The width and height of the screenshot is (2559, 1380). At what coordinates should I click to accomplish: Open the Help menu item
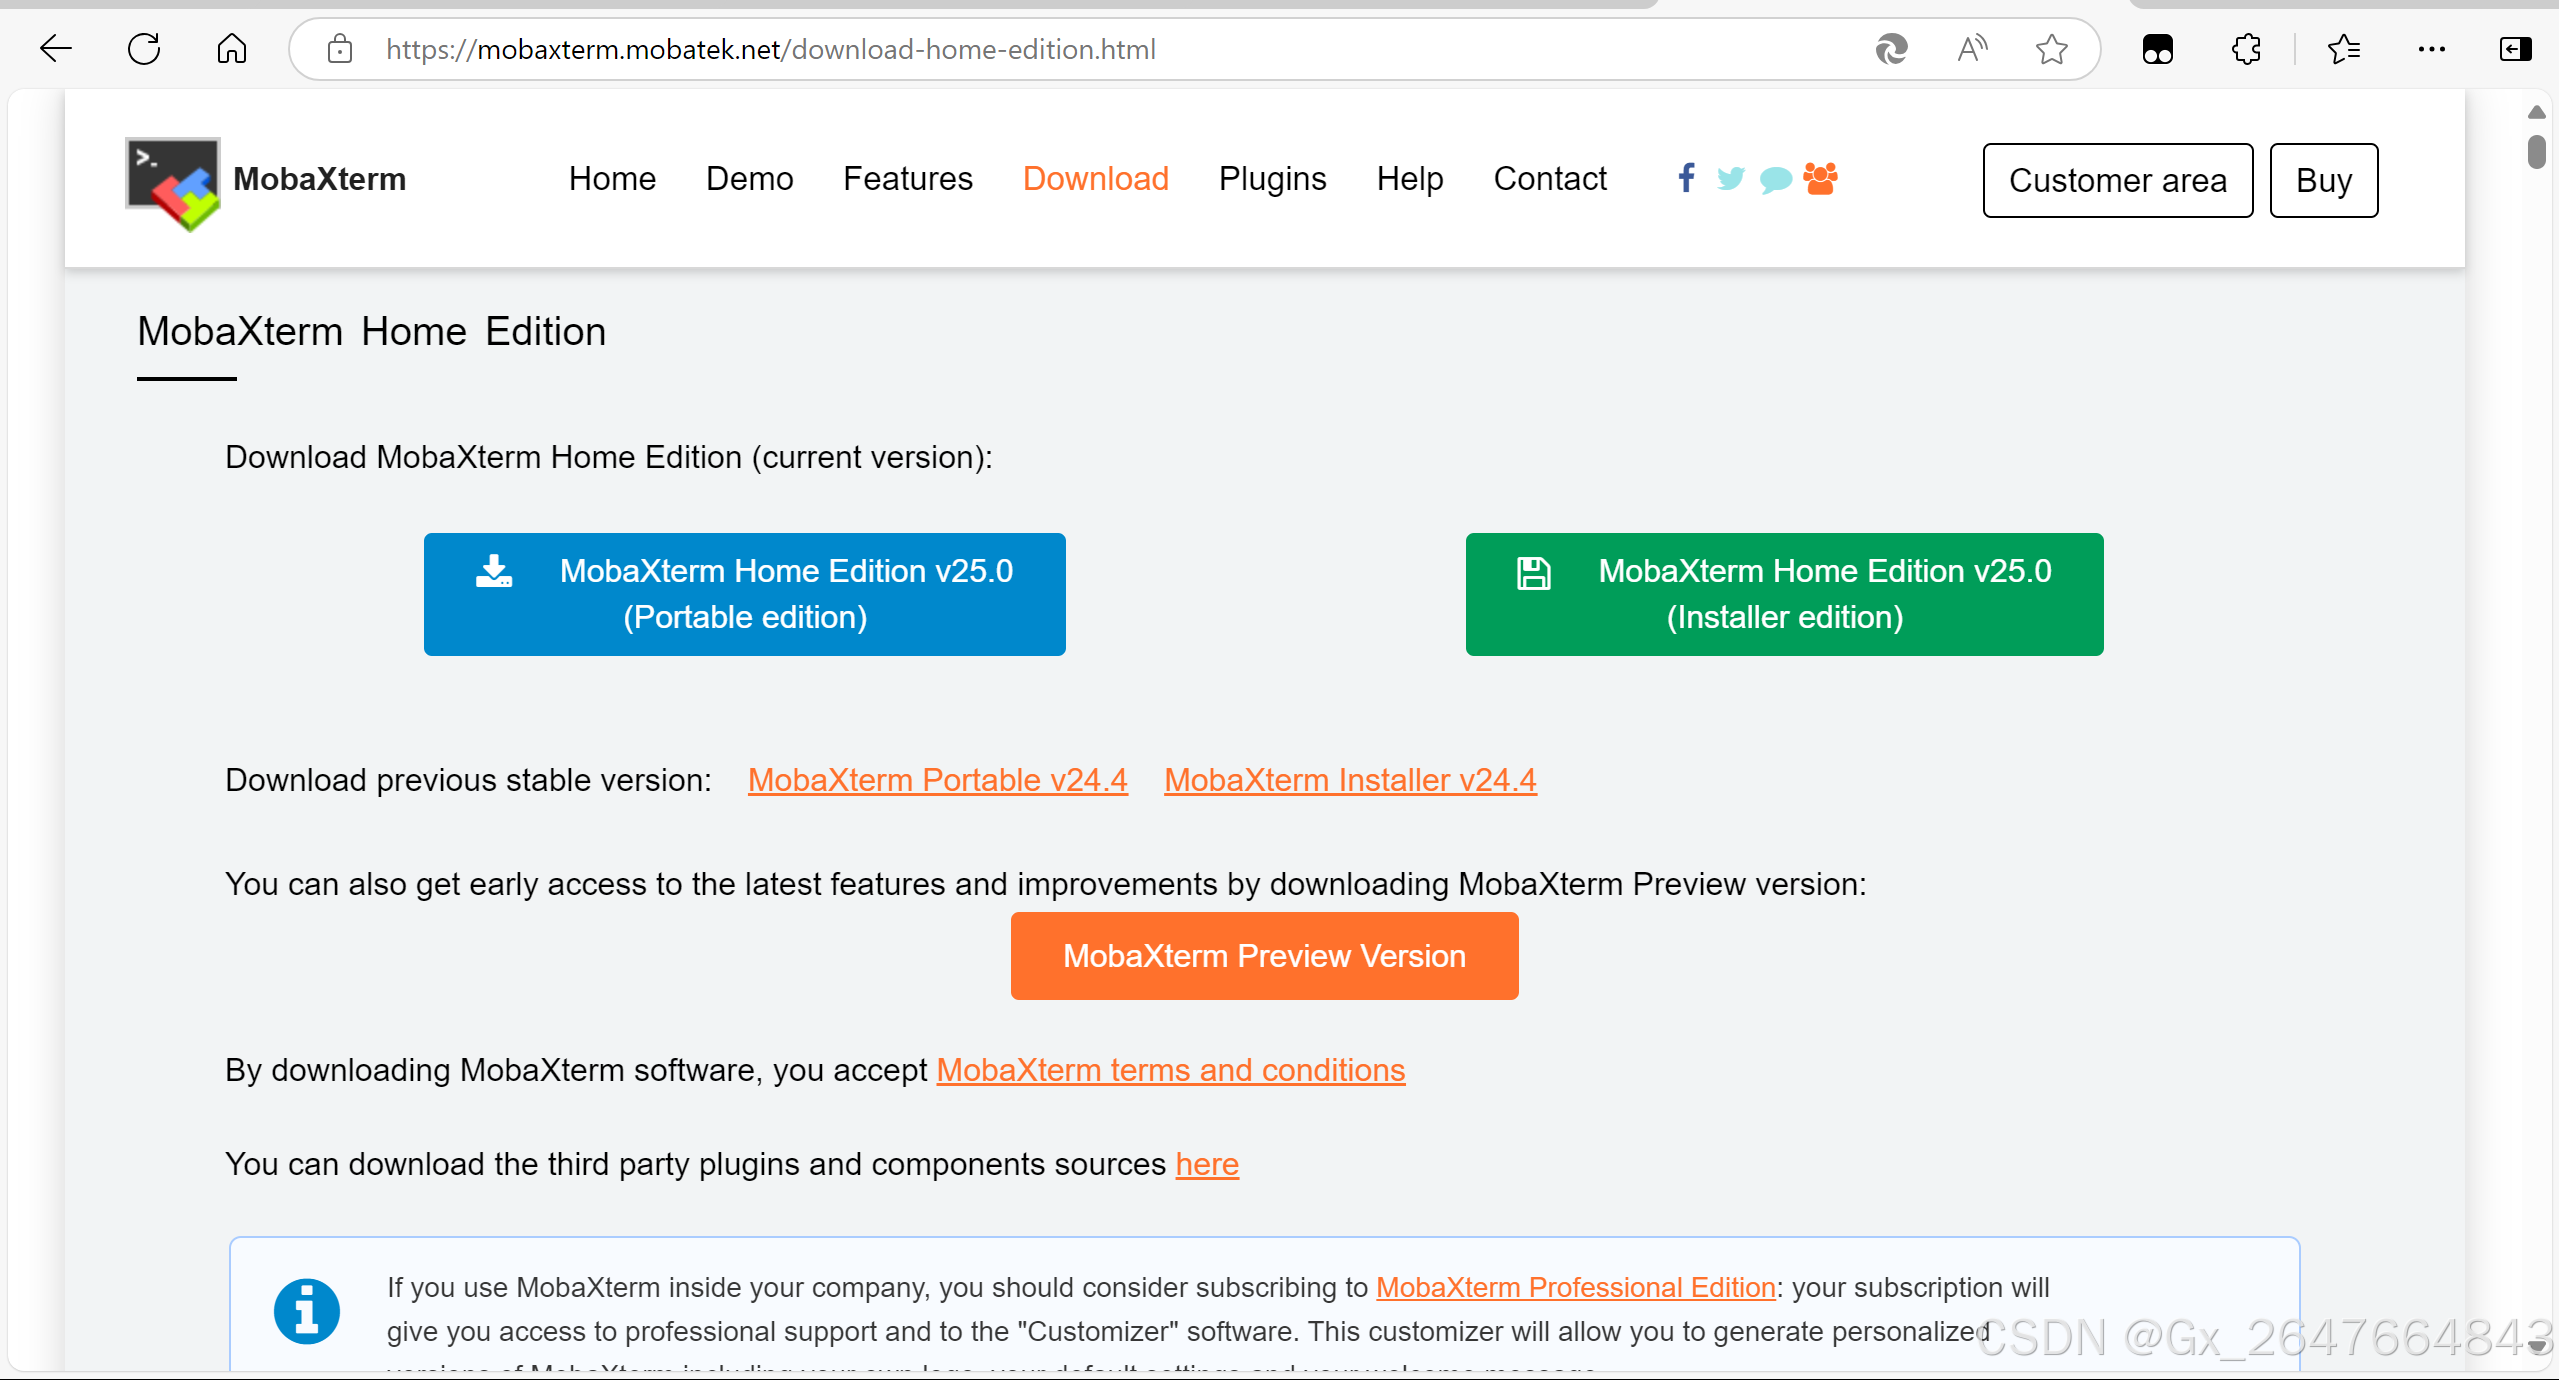point(1409,179)
